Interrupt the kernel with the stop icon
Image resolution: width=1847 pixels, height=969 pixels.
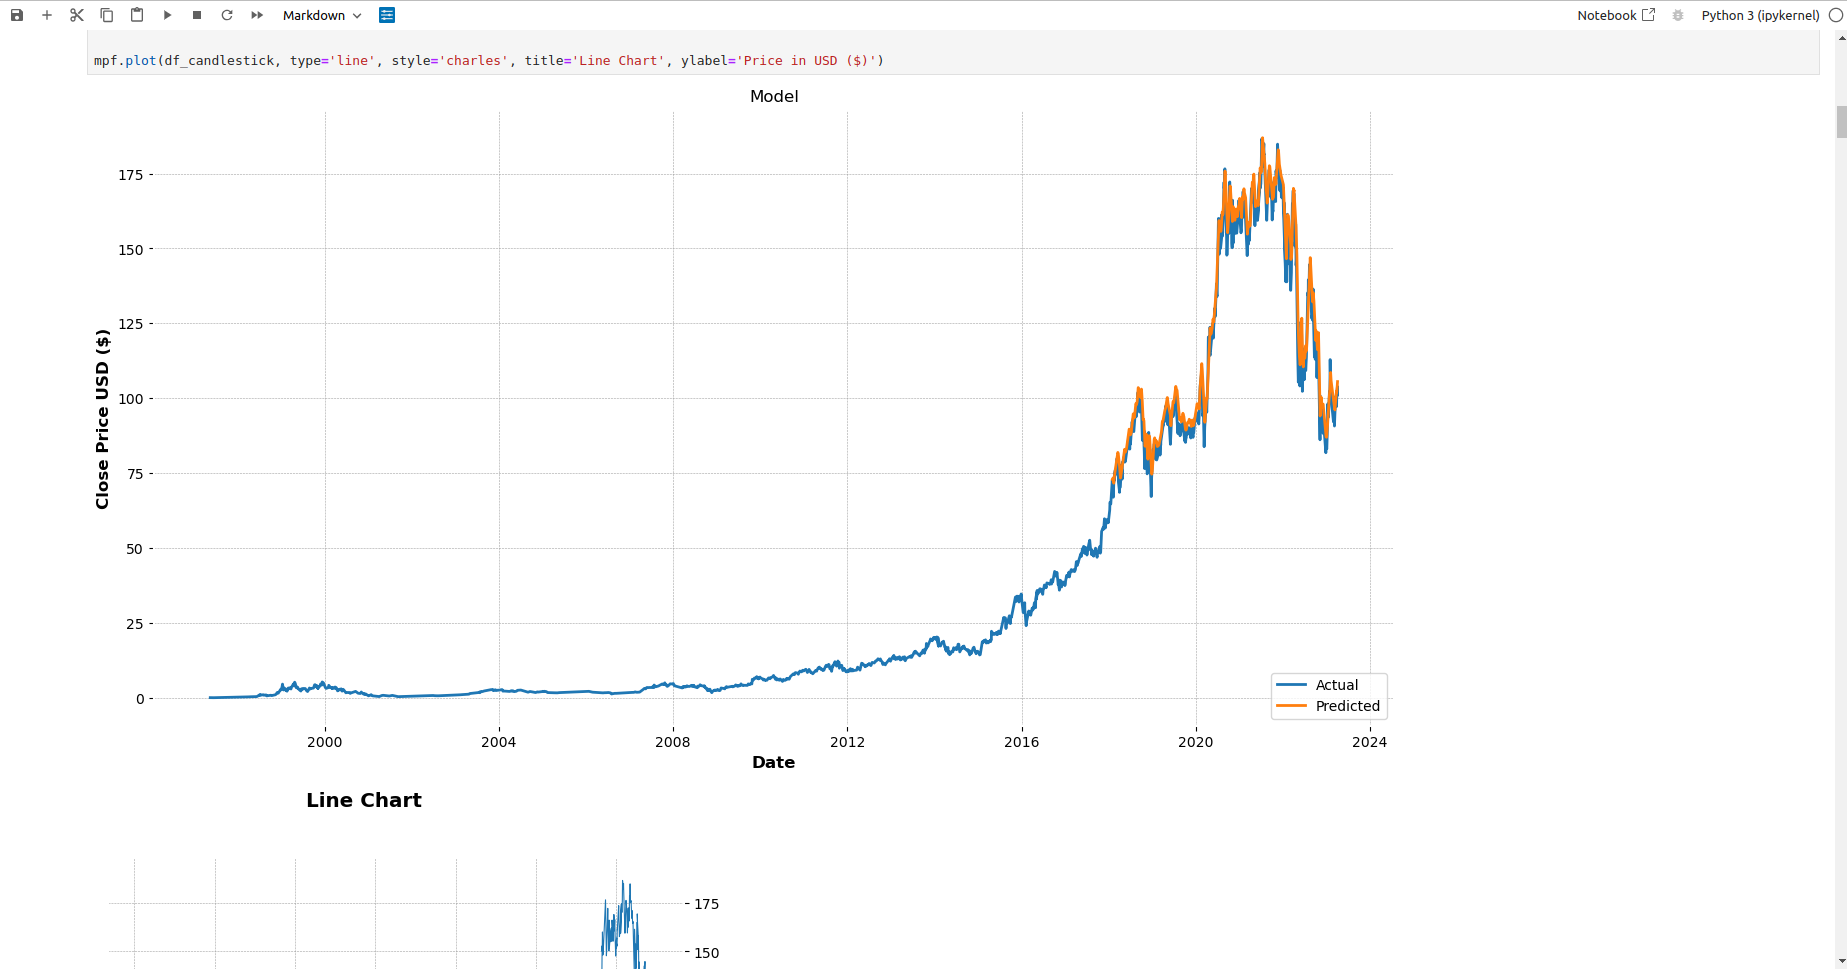coord(197,15)
